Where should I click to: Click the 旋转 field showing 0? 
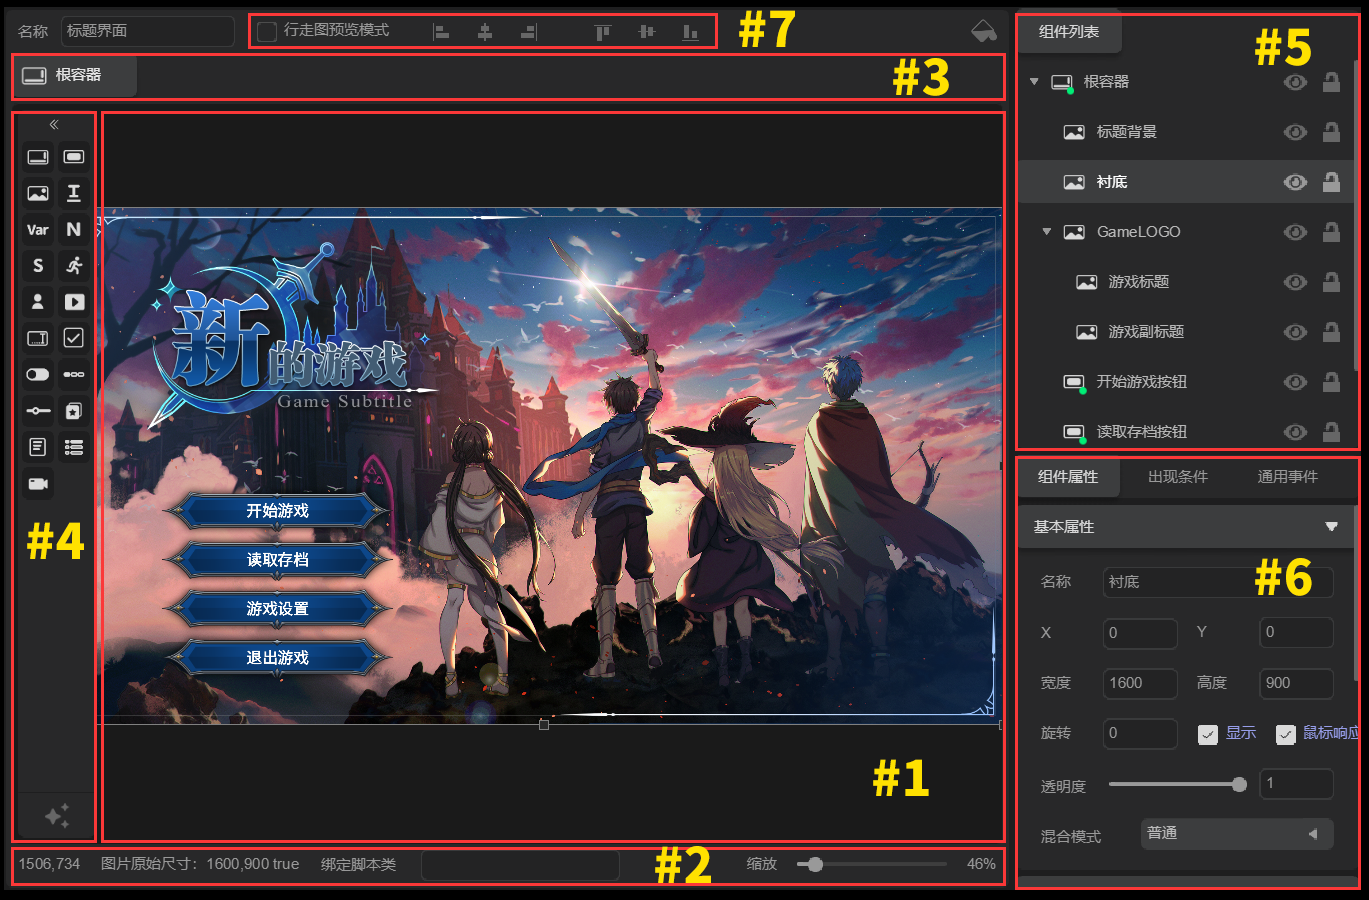click(x=1140, y=733)
